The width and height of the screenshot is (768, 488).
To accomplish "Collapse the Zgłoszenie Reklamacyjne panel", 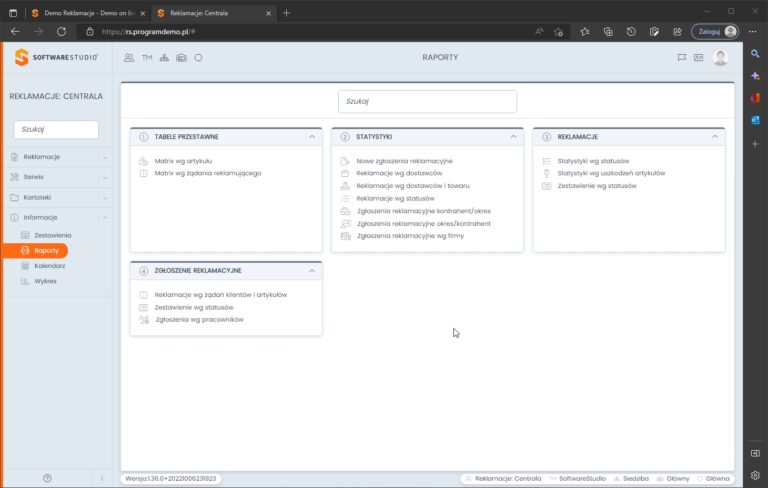I will [x=312, y=270].
